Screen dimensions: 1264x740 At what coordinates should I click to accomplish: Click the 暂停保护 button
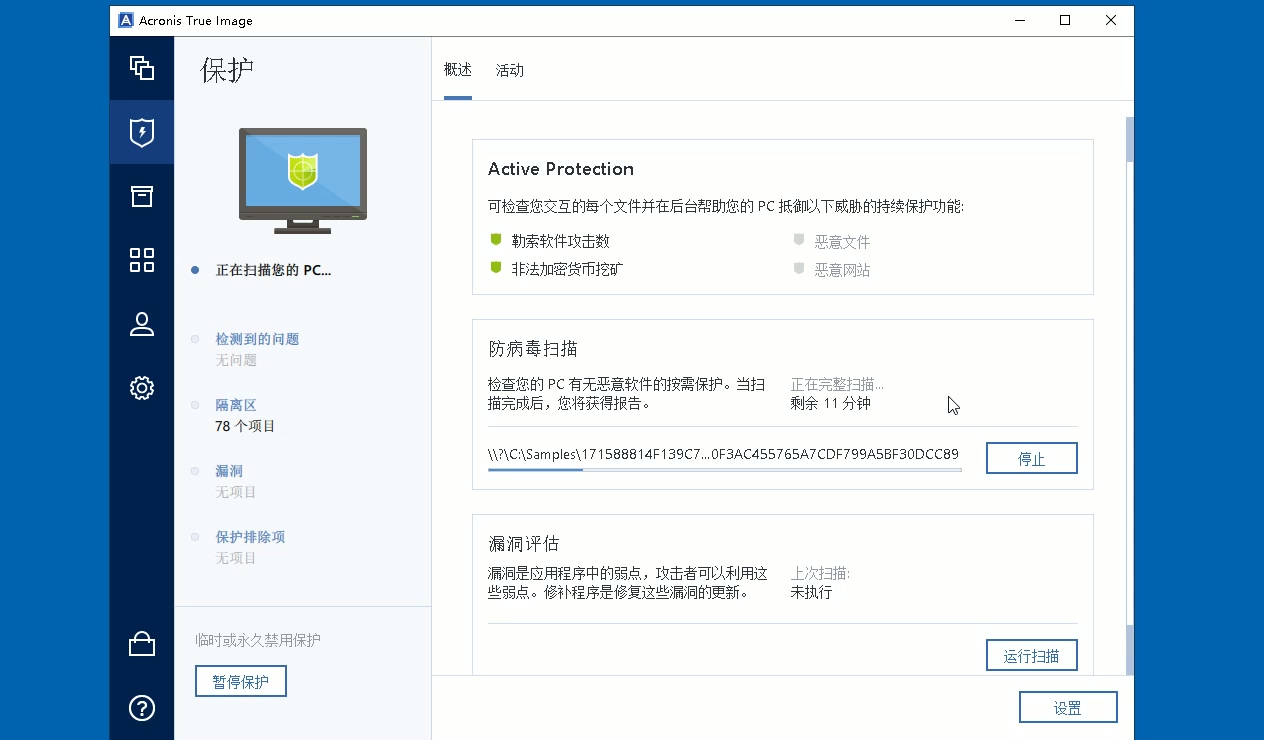pyautogui.click(x=241, y=681)
